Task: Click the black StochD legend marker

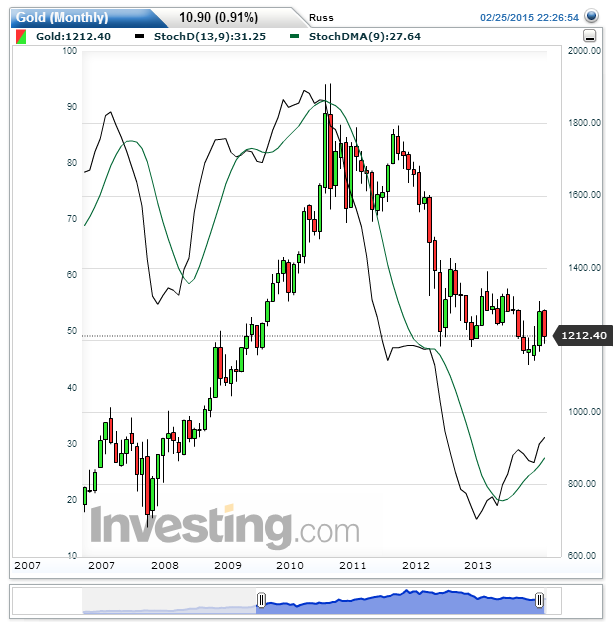Action: point(140,36)
